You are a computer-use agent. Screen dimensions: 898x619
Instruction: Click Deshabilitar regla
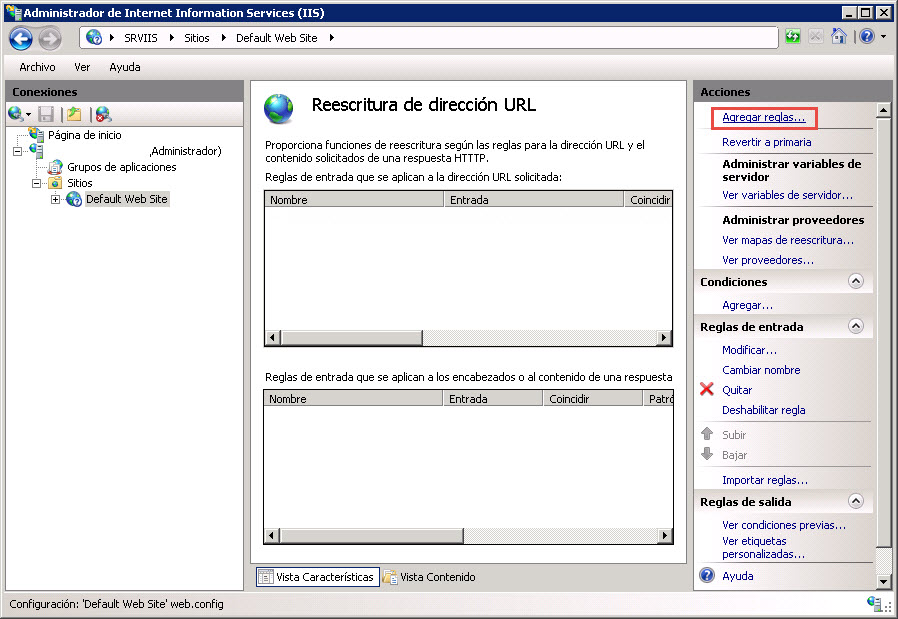(763, 410)
